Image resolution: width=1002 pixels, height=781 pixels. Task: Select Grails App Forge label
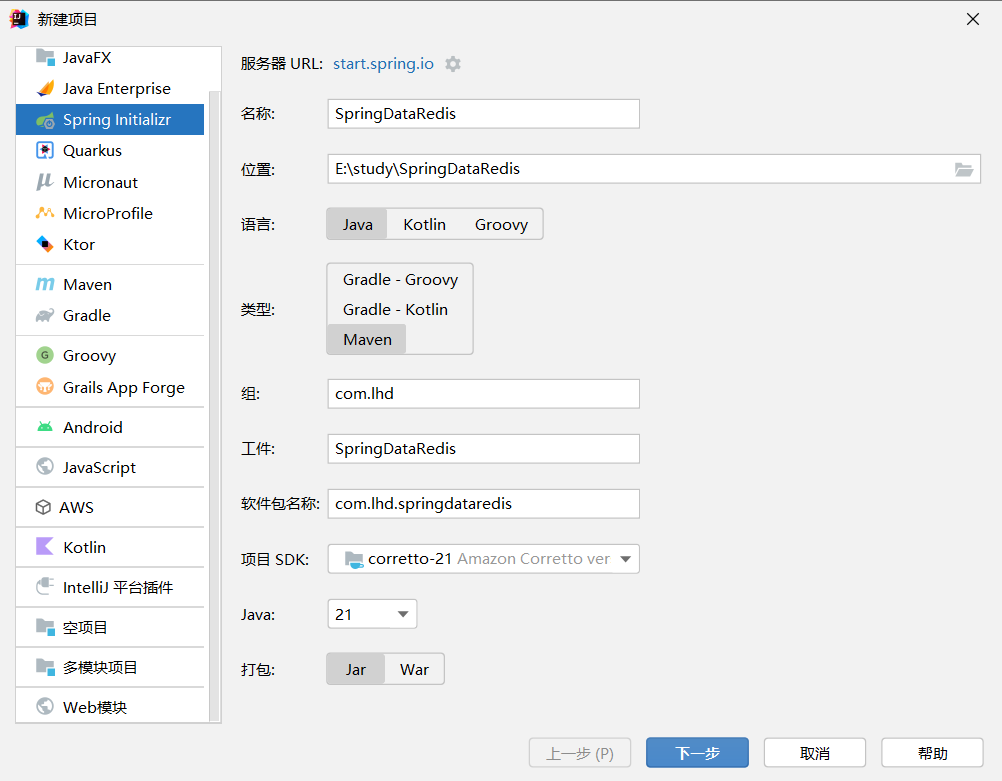(x=123, y=387)
